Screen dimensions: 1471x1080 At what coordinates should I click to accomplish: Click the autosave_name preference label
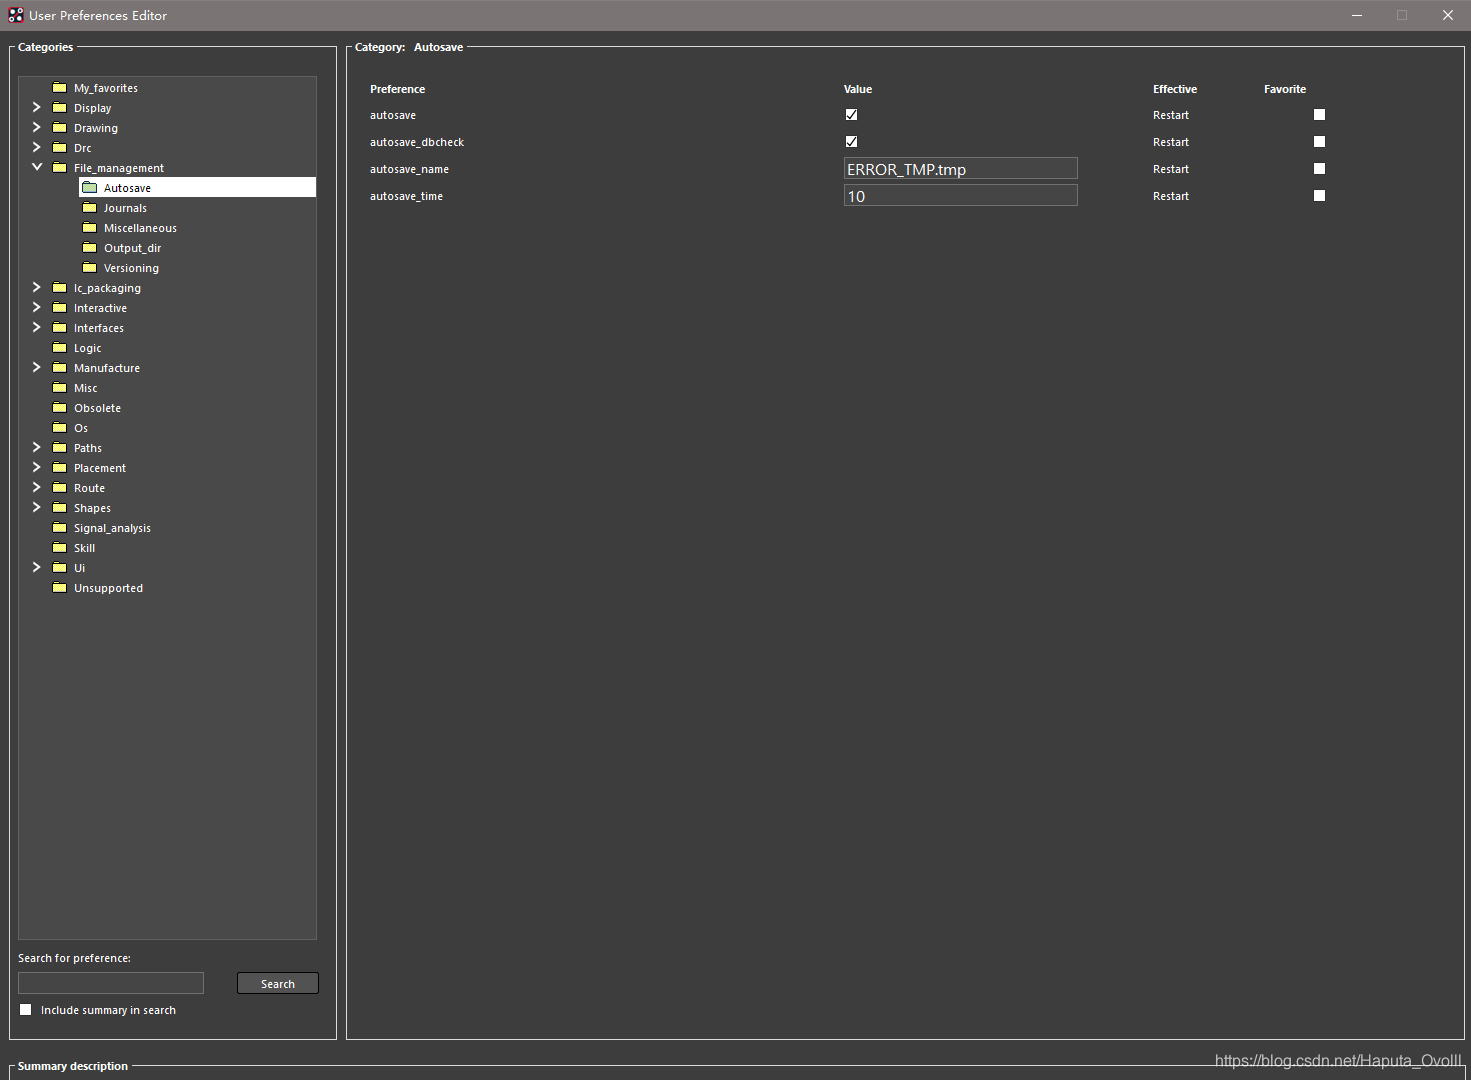(x=409, y=169)
